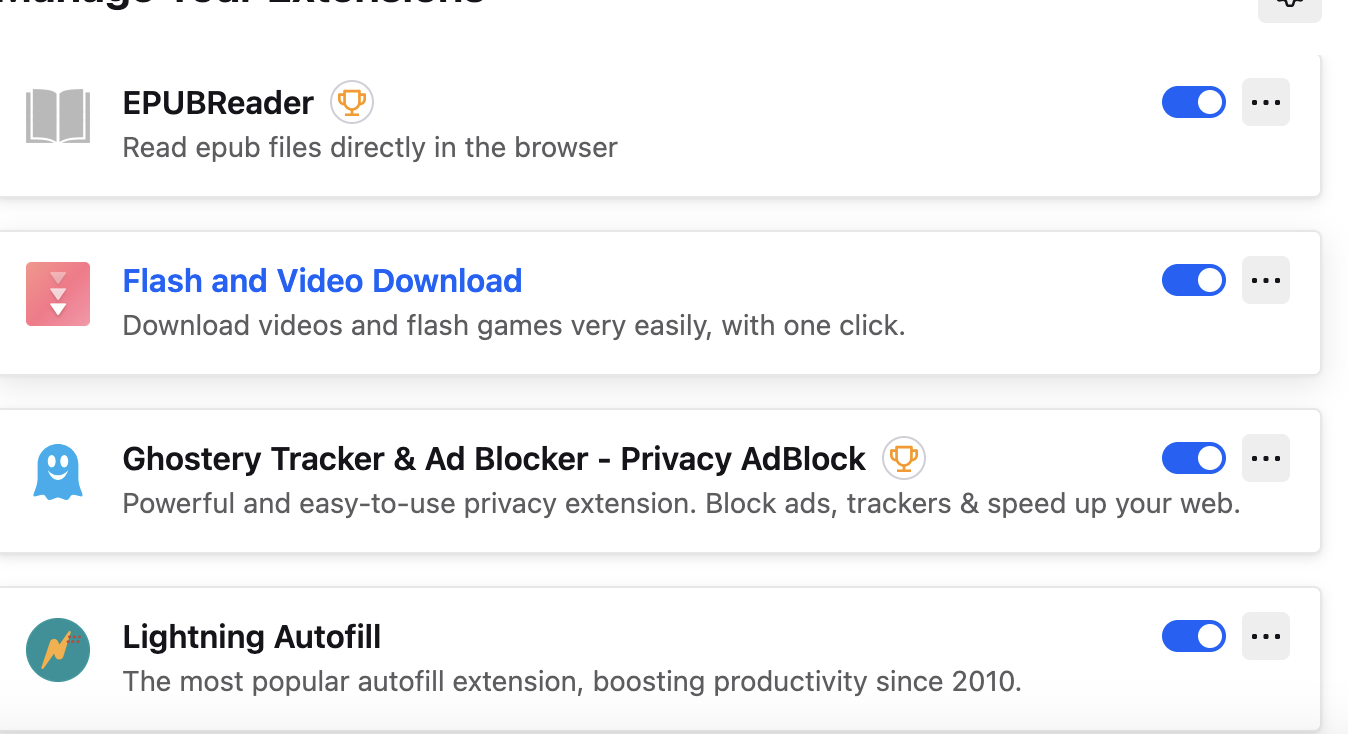
Task: Turn off Flash and Video Download toggle
Action: [1194, 281]
